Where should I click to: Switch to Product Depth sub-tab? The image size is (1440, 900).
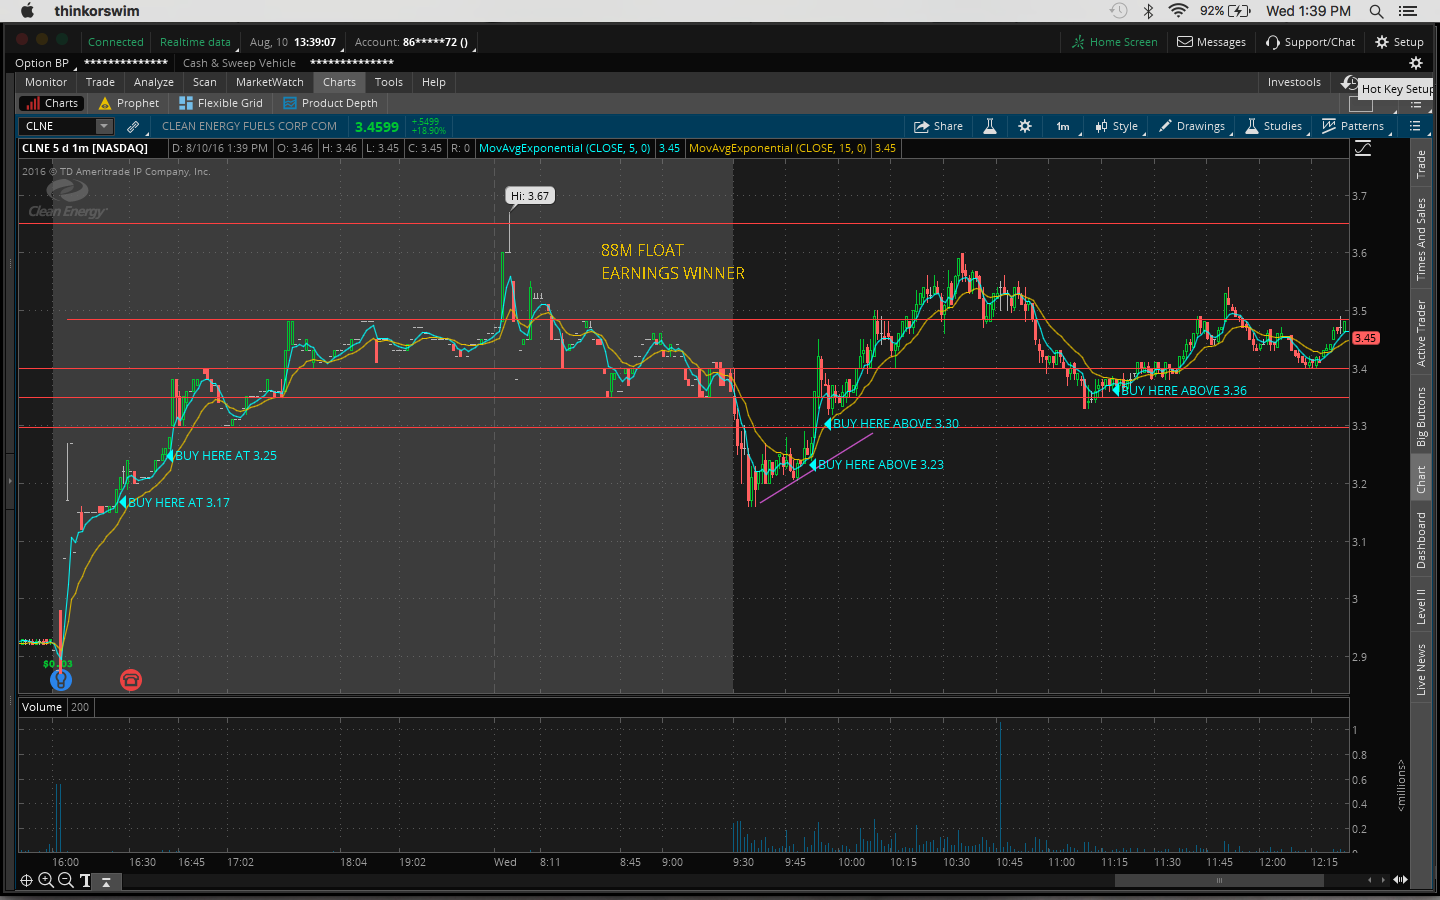331,103
